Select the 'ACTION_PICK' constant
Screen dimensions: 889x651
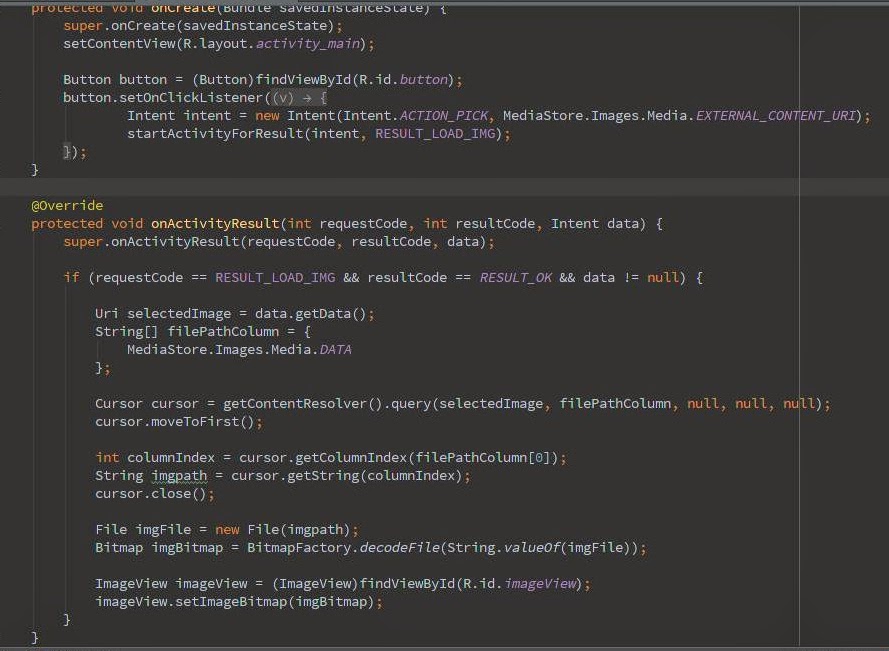(x=443, y=116)
